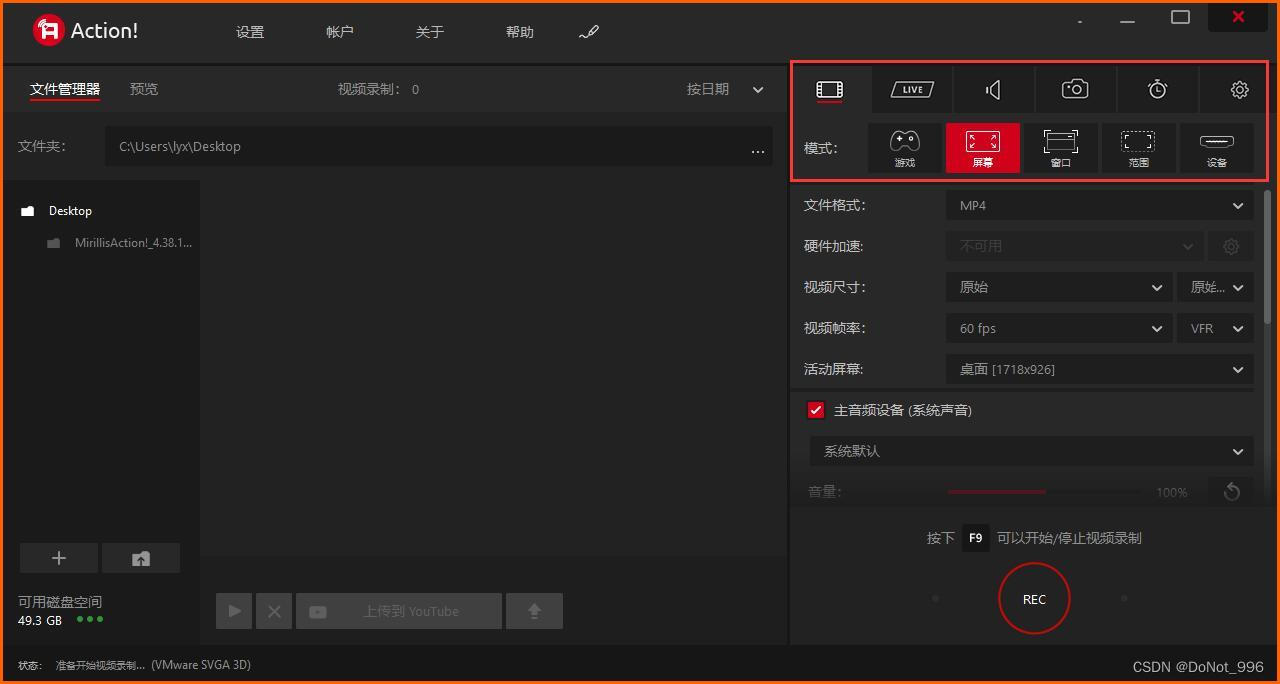
Task: Click the 上传到 YouTube button
Action: pyautogui.click(x=399, y=611)
